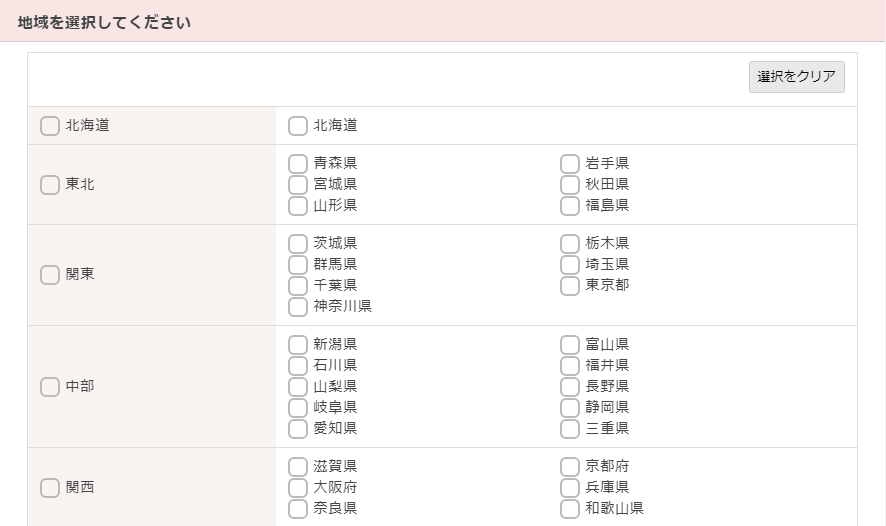Enable the 中部 region checkbox

pos(50,387)
